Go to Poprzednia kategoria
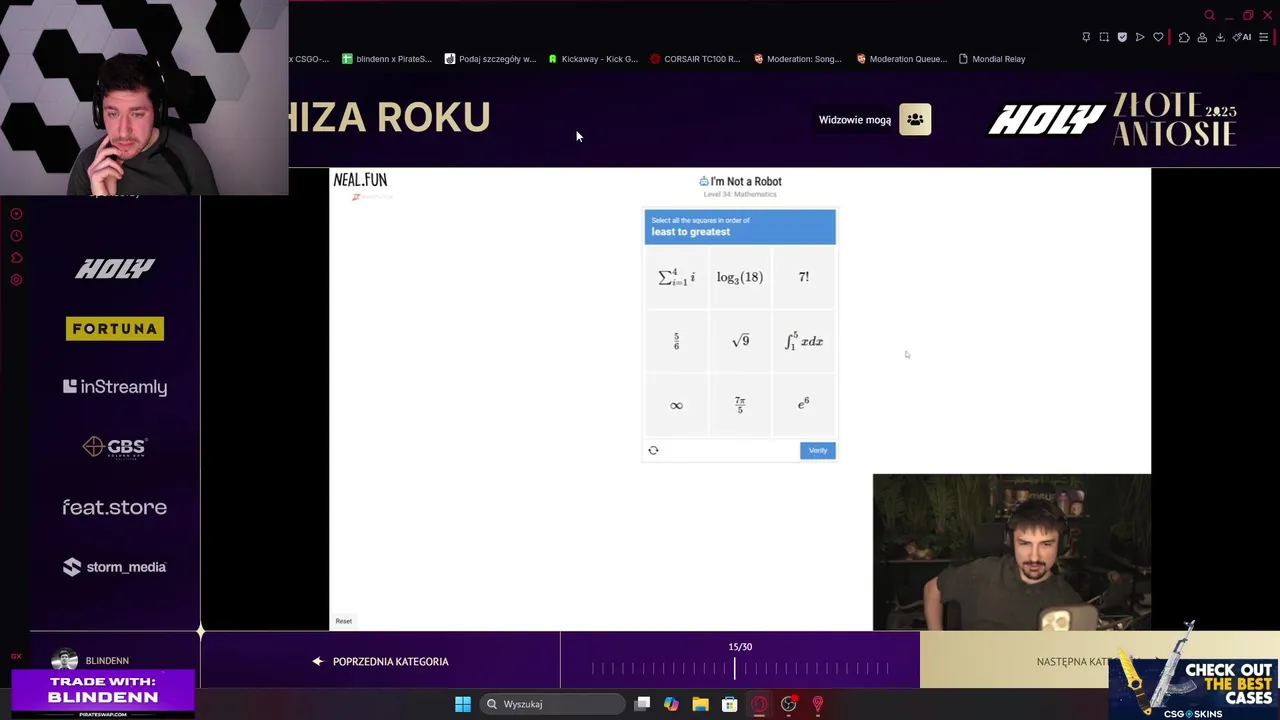 pyautogui.click(x=380, y=661)
